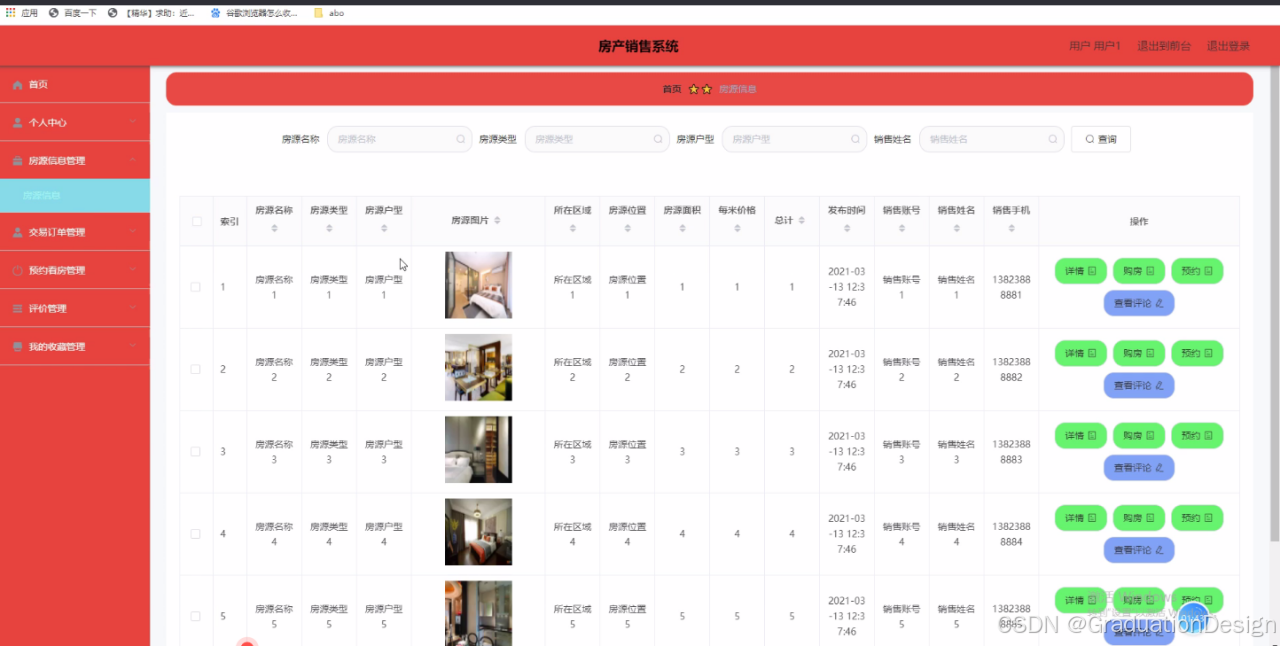Sort table by 房源名称 column arrows
Viewport: 1280px width, 646px height.
coord(274,229)
